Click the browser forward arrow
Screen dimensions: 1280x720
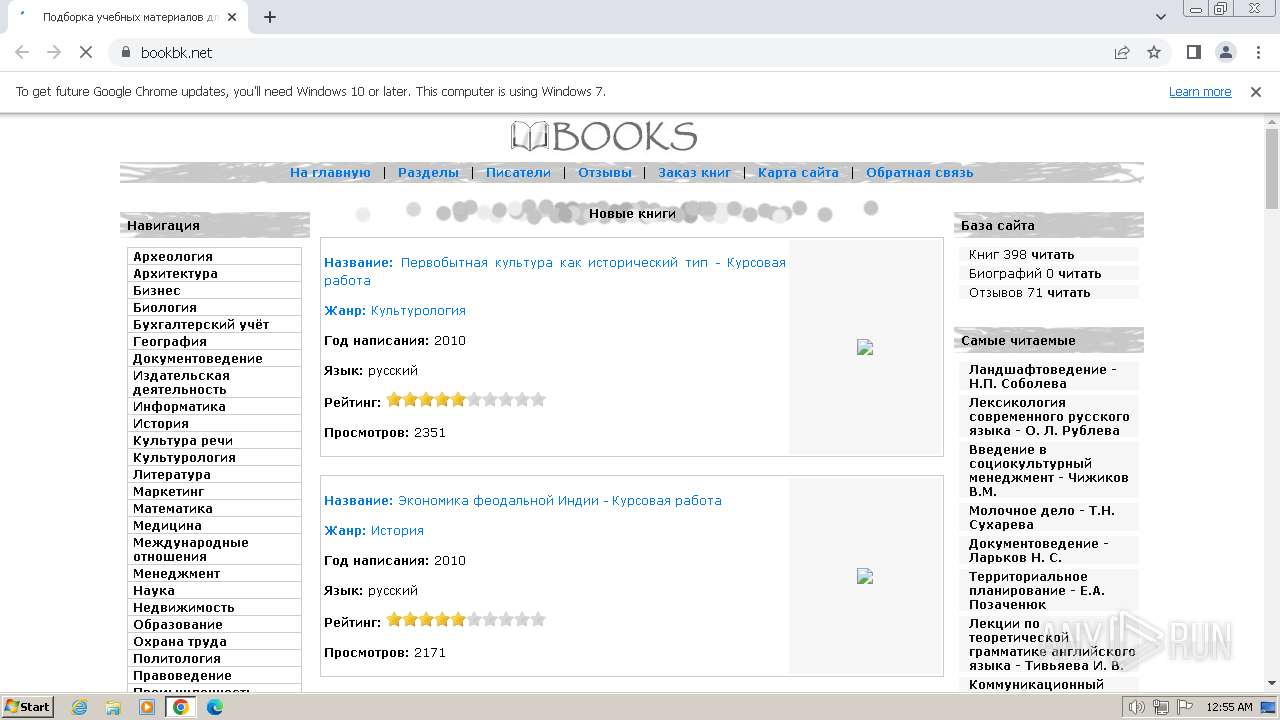coord(54,52)
